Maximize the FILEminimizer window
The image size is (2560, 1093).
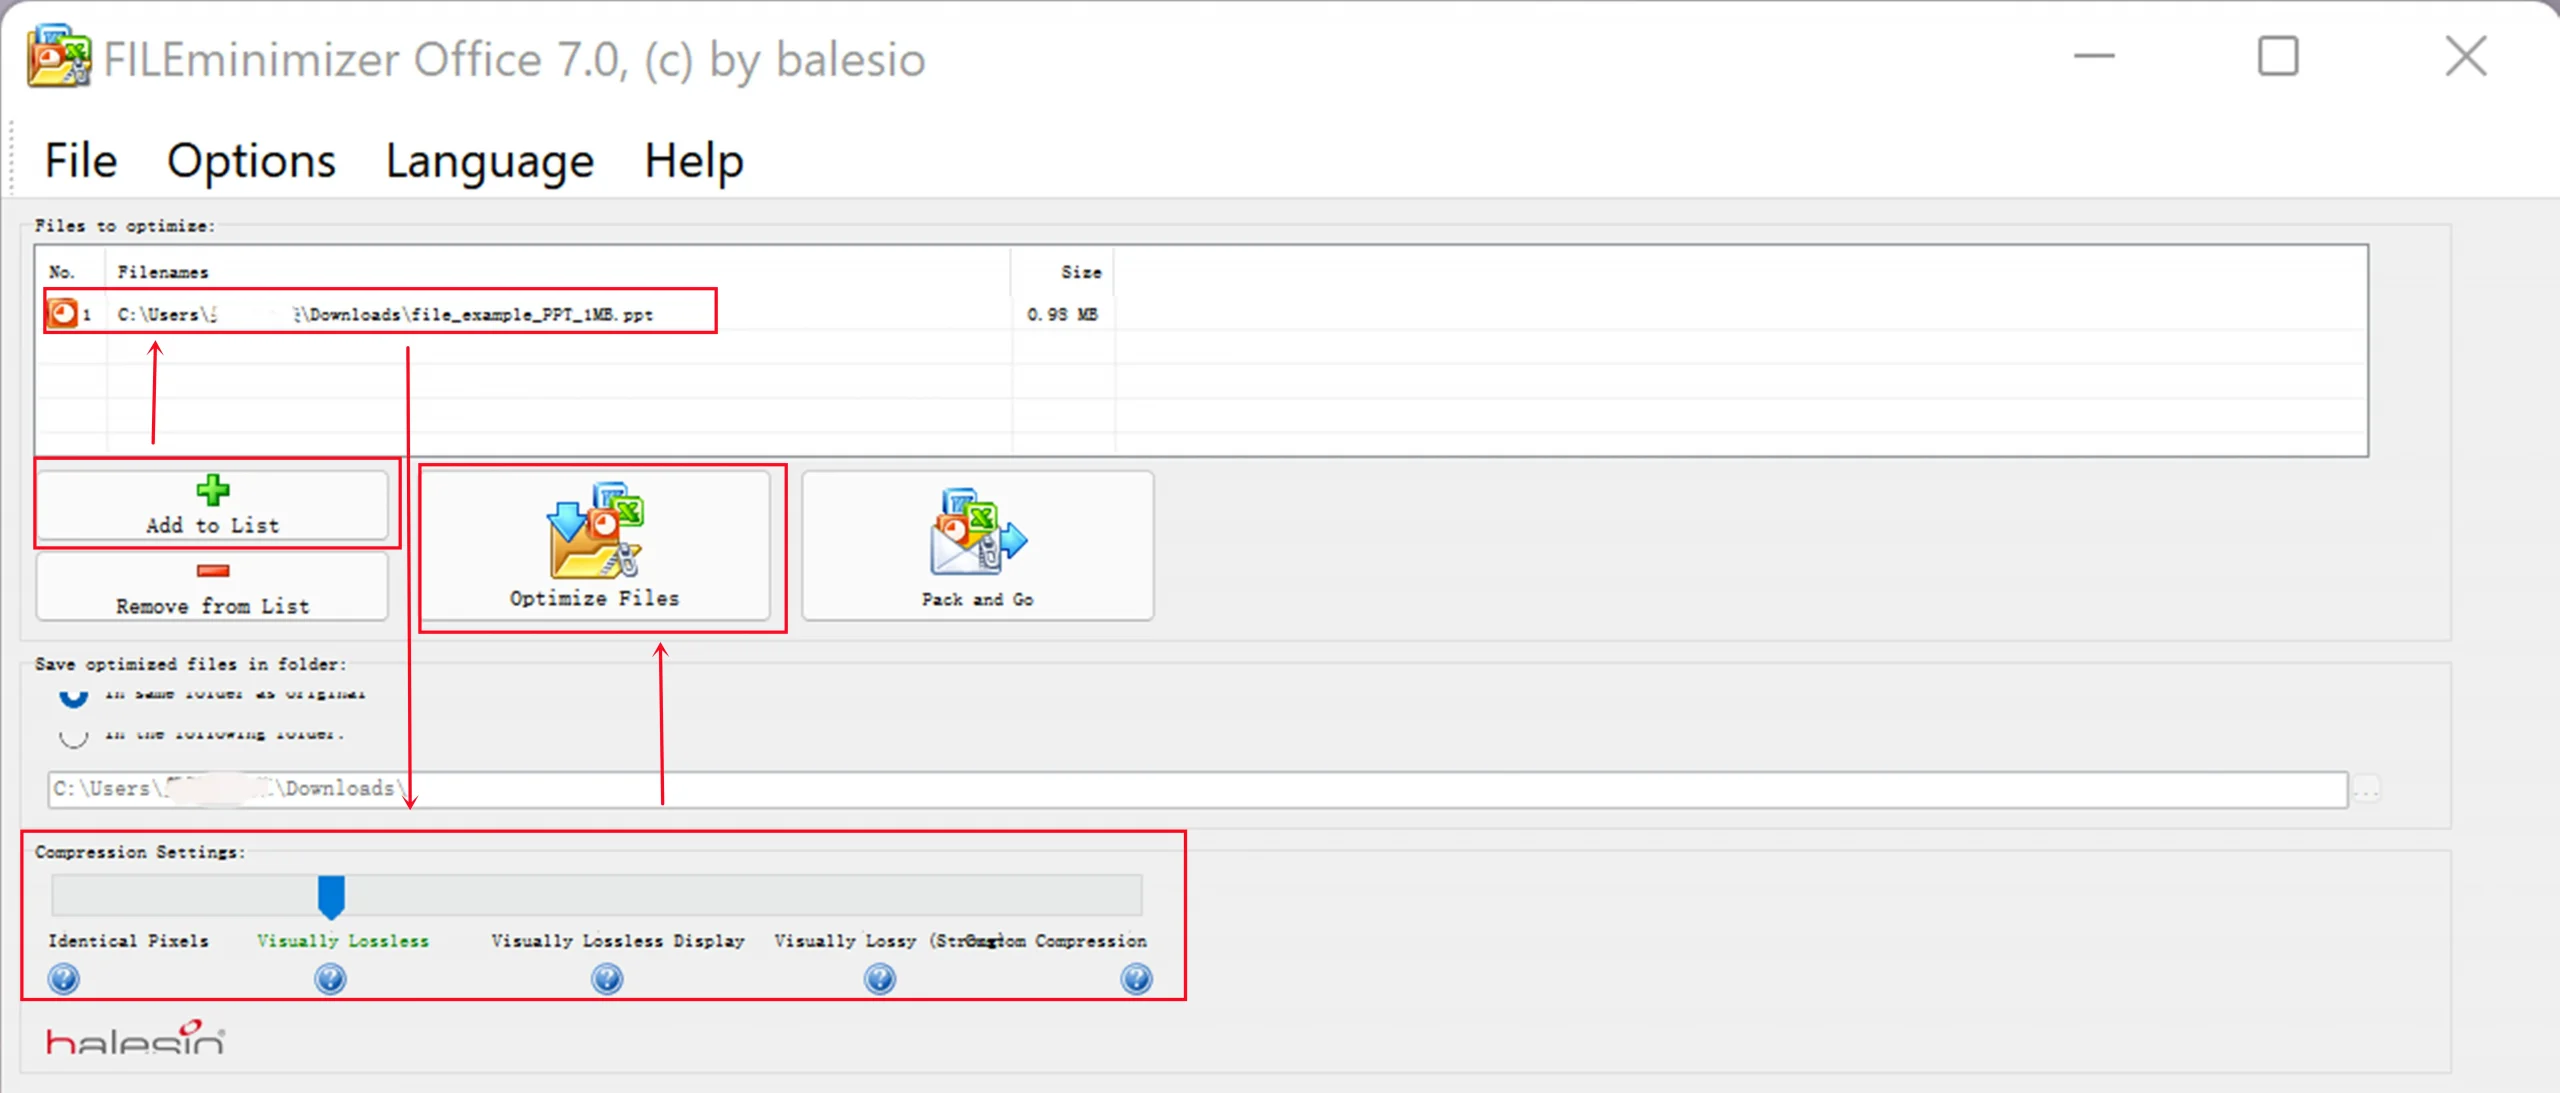pyautogui.click(x=2279, y=56)
